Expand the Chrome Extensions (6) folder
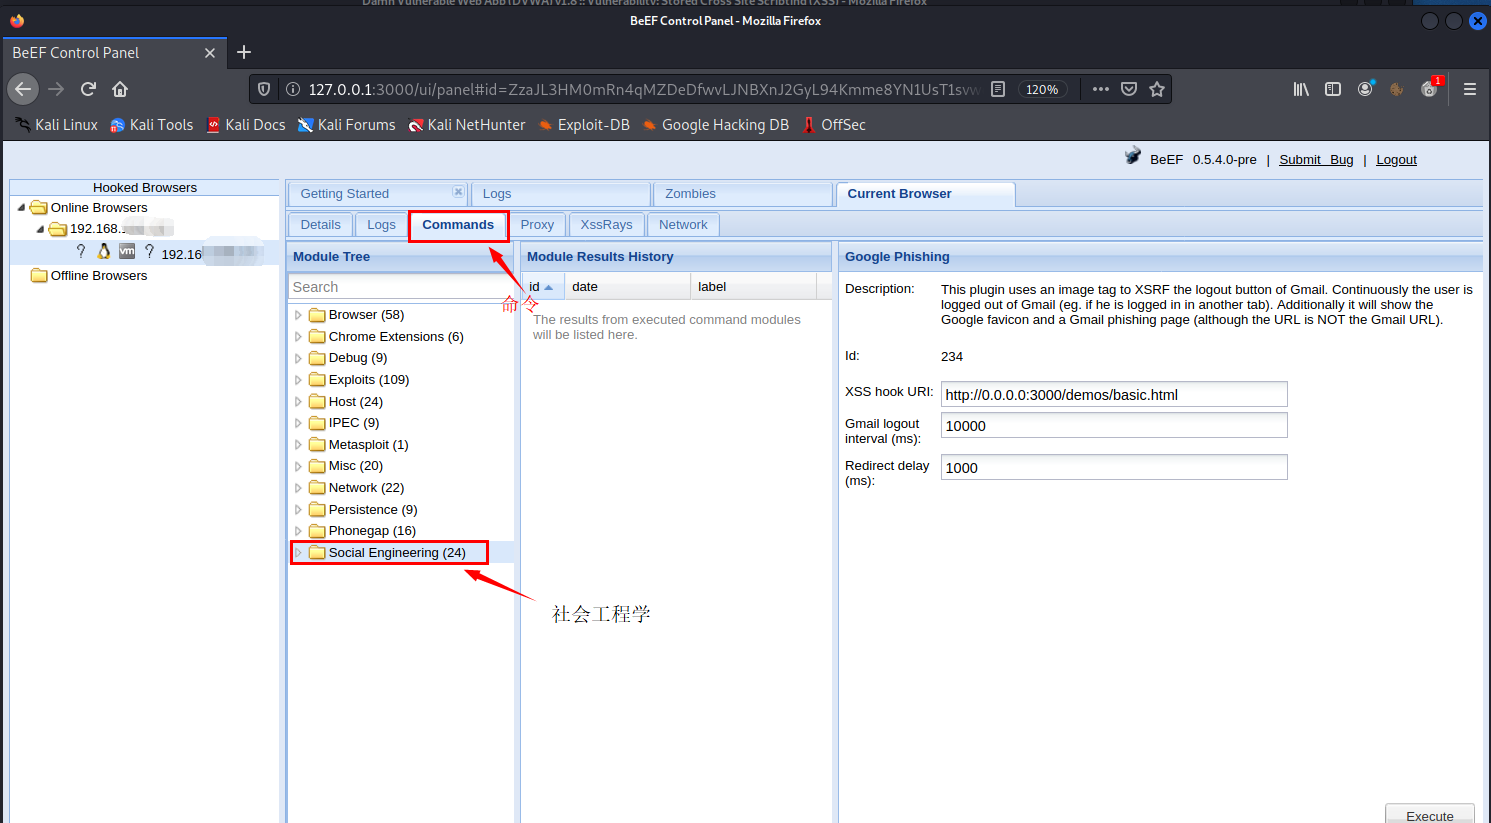This screenshot has height=823, width=1491. click(x=298, y=337)
